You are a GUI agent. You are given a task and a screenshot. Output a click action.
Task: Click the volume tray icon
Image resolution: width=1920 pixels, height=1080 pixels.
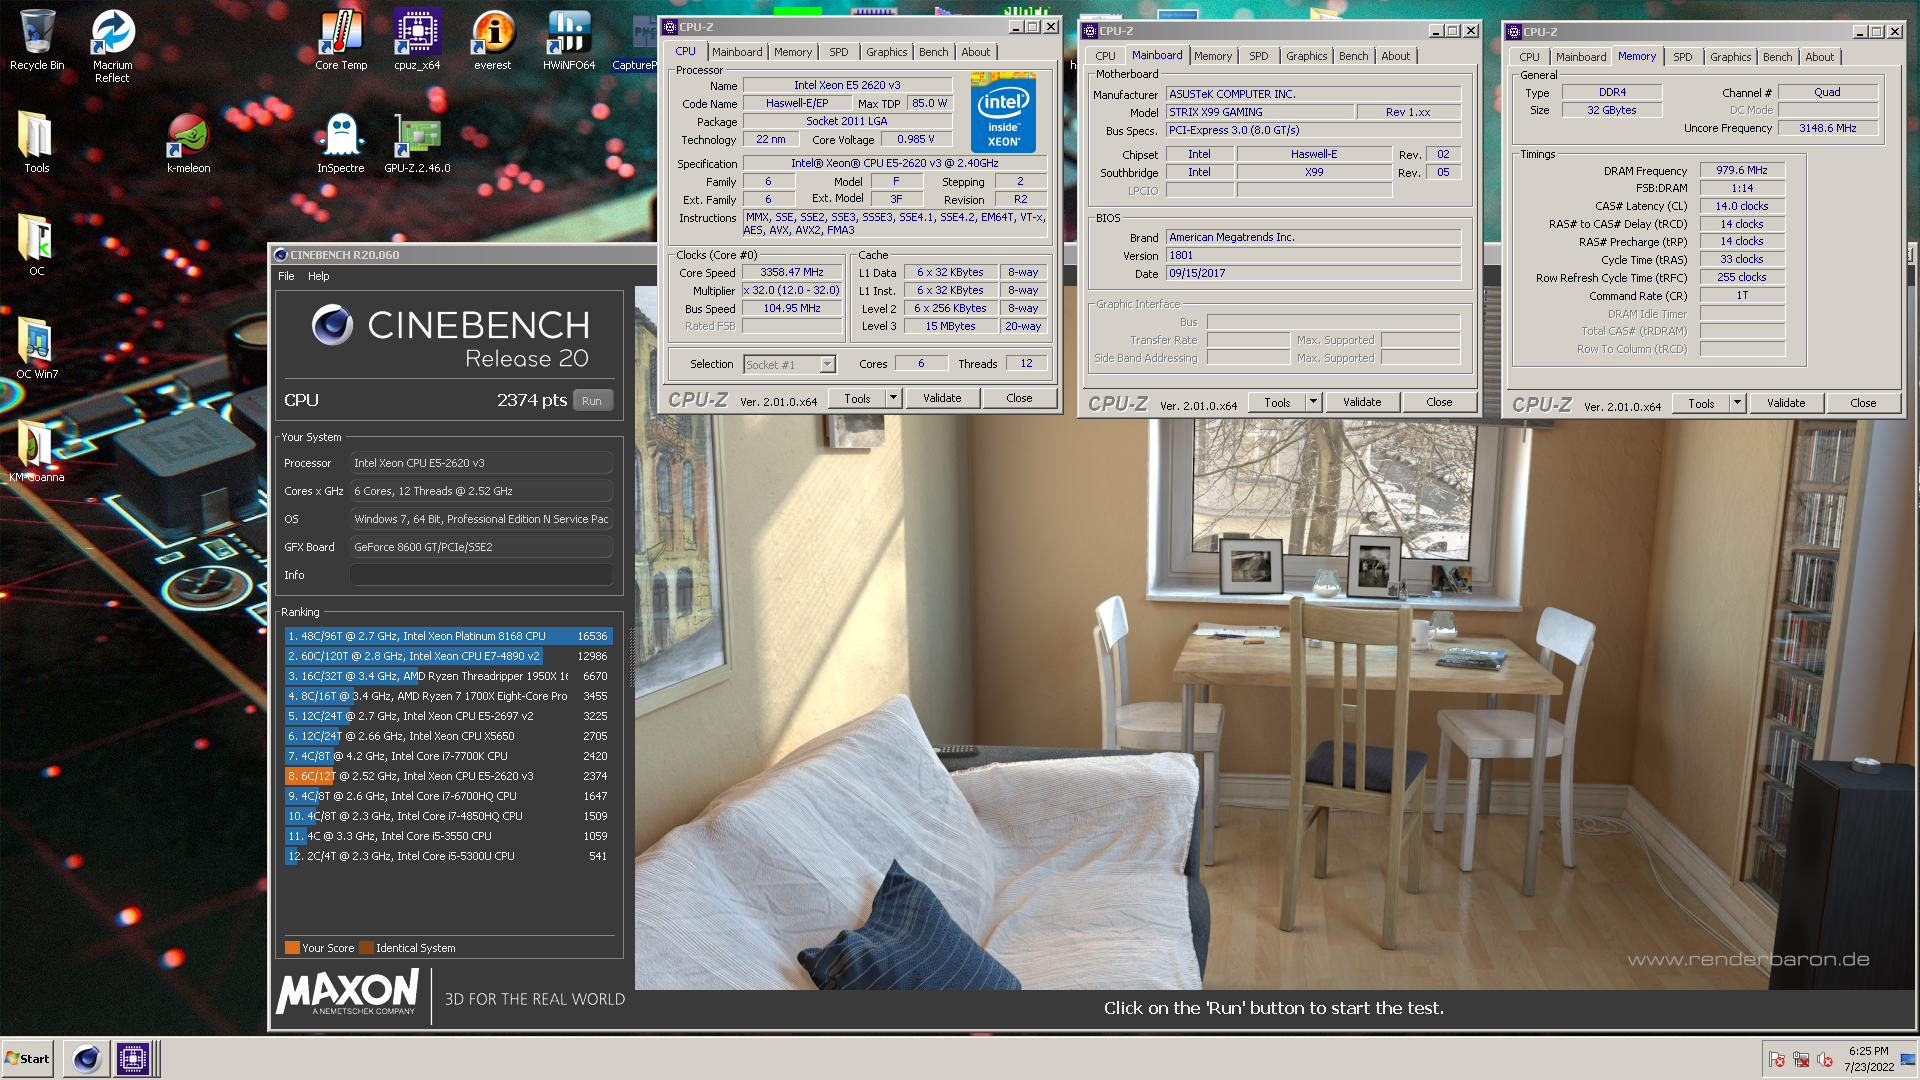(x=1825, y=1059)
